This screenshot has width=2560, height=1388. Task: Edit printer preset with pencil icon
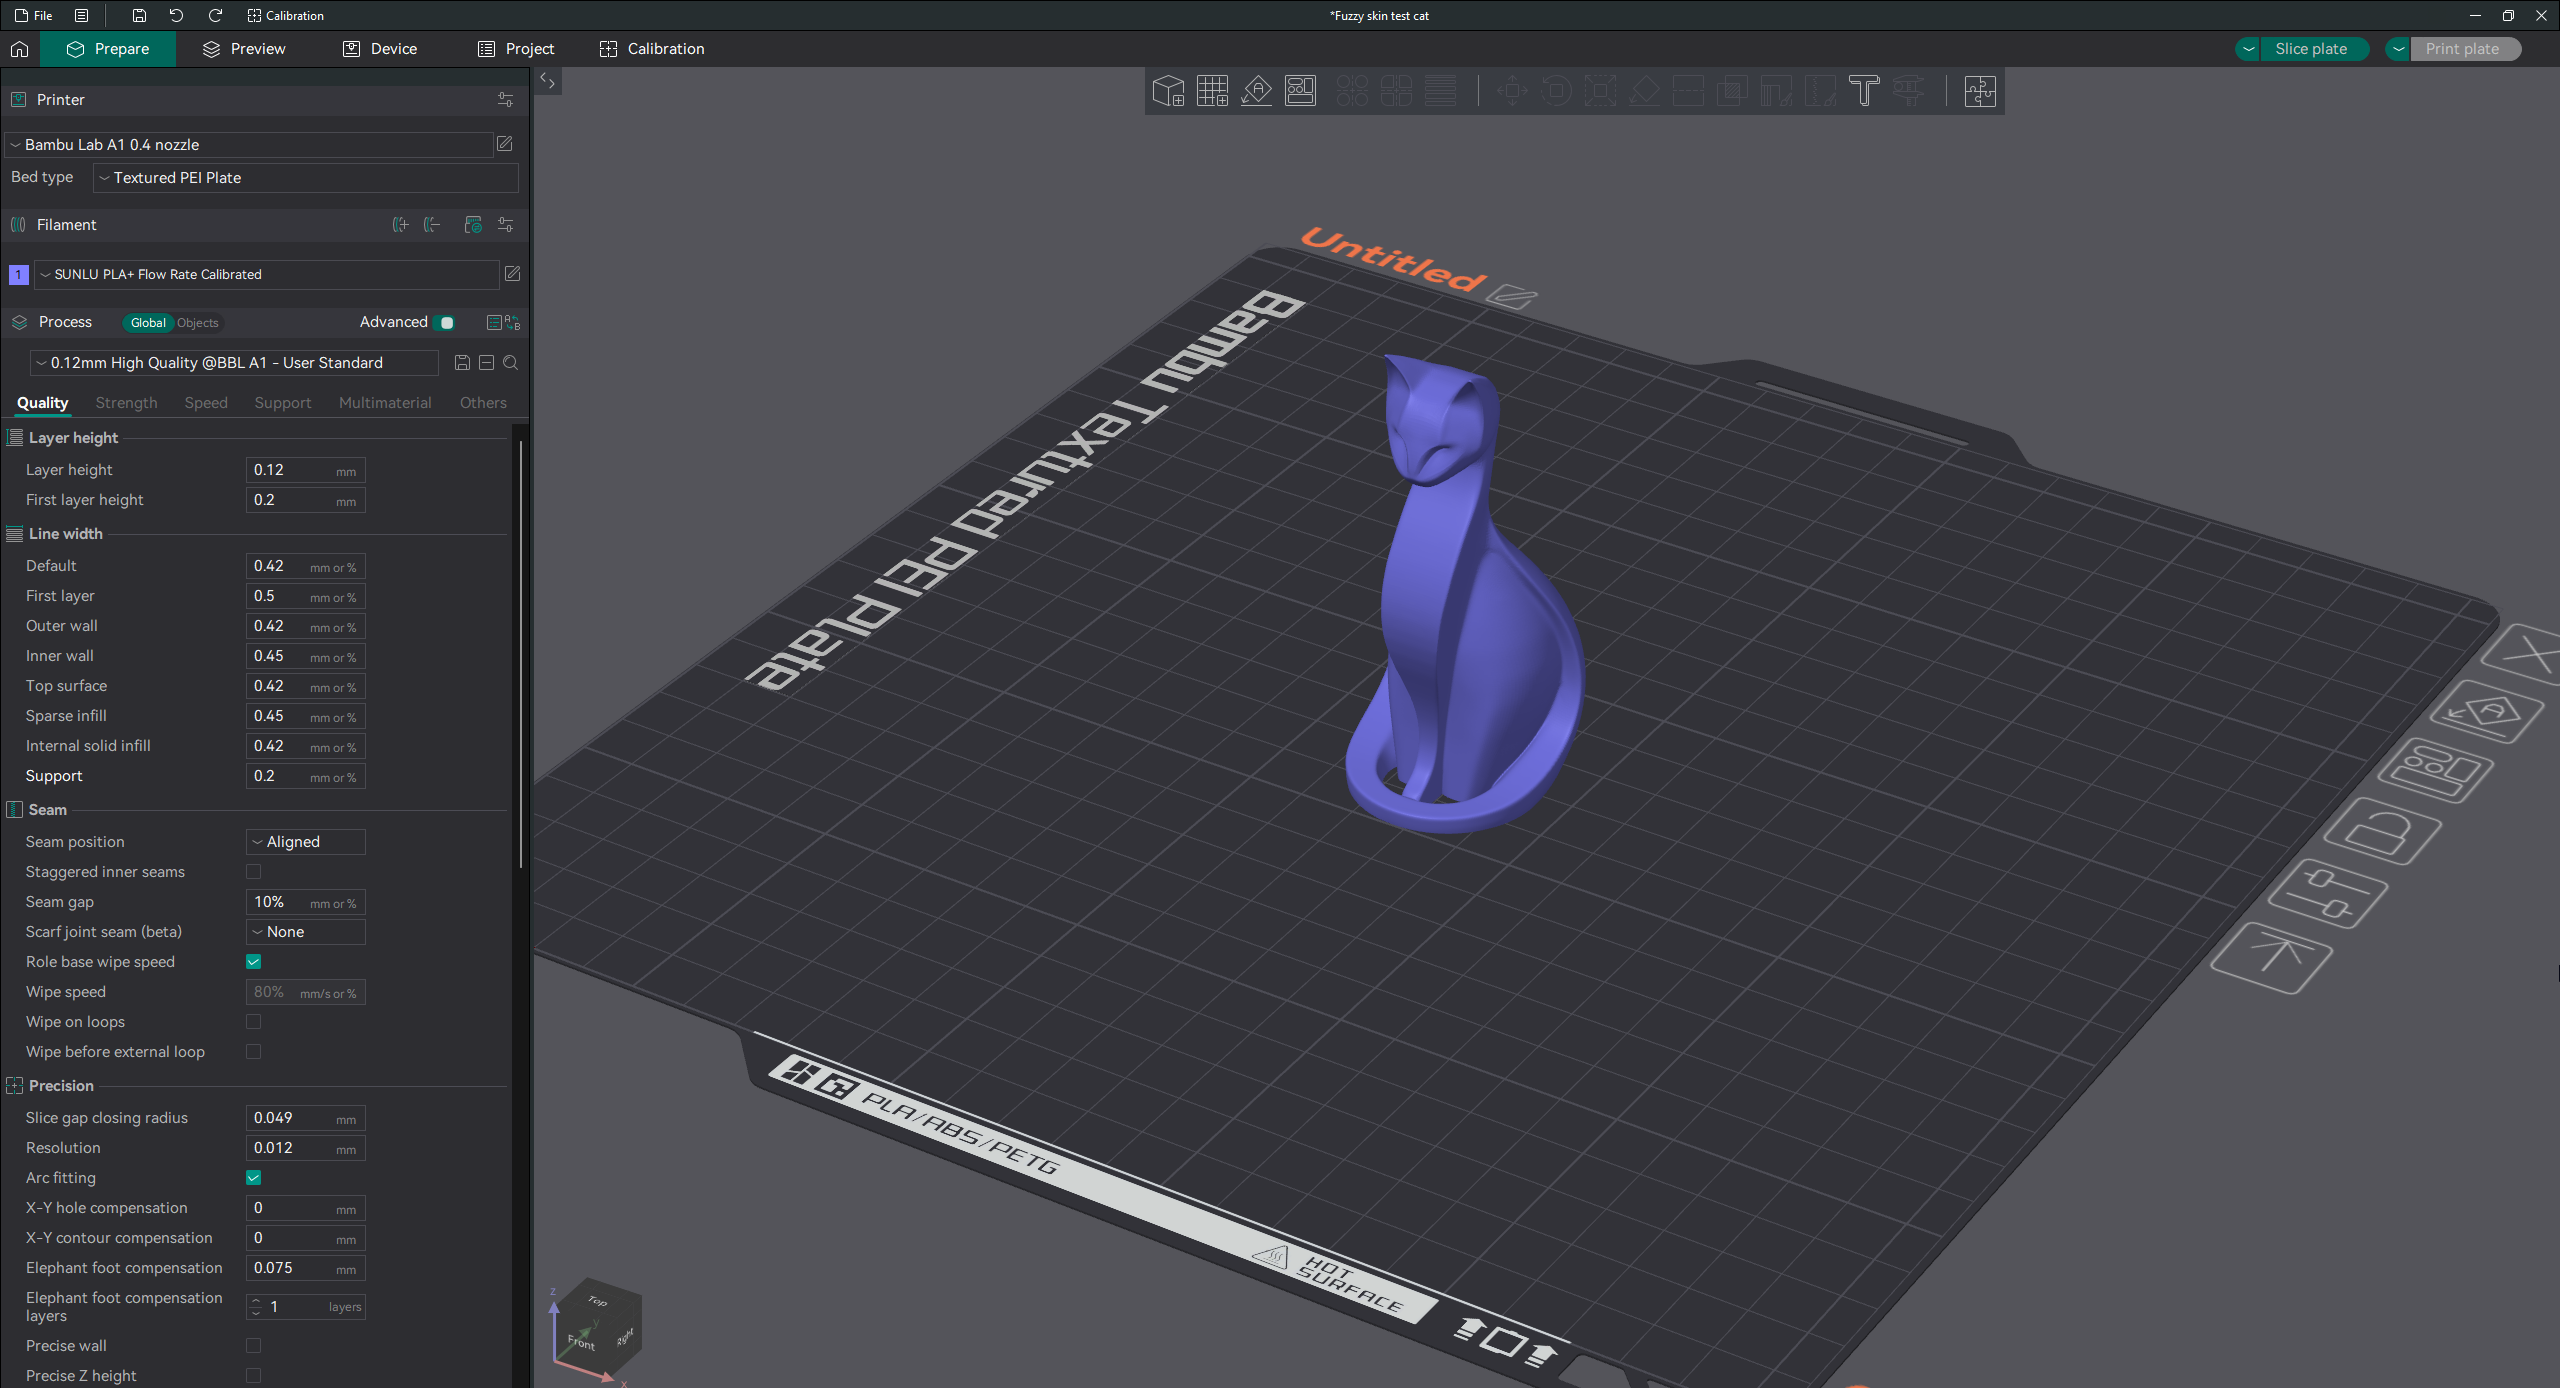point(505,144)
